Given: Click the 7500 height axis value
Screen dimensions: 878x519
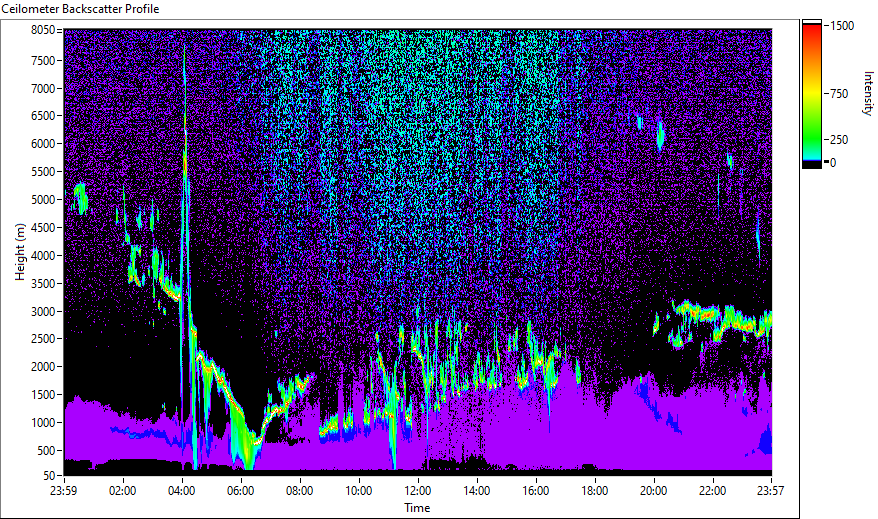Looking at the screenshot, I should (x=43, y=60).
